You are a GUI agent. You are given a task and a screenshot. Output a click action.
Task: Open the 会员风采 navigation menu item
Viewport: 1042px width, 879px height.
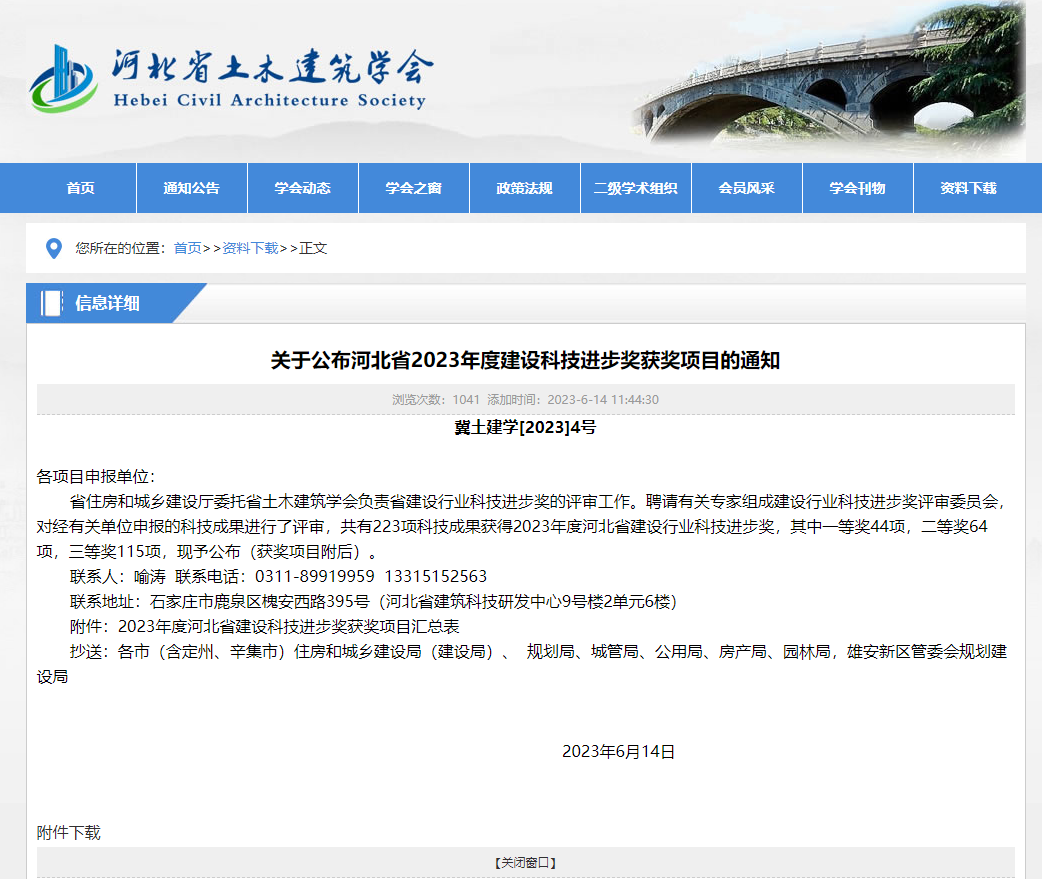pos(746,188)
